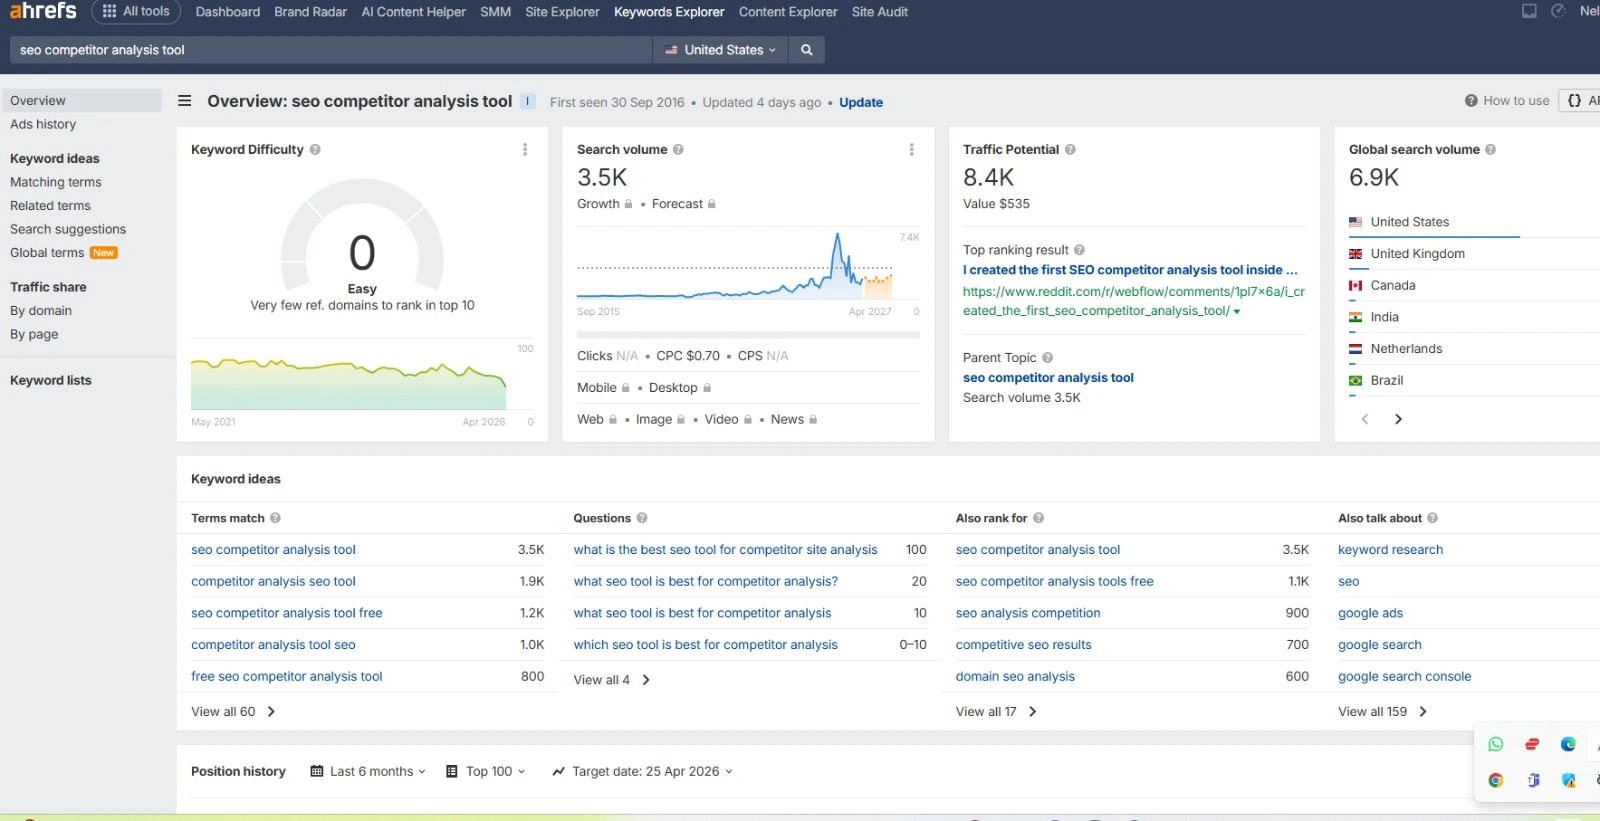Open Traffic share By domain
This screenshot has width=1600, height=821.
click(x=41, y=310)
